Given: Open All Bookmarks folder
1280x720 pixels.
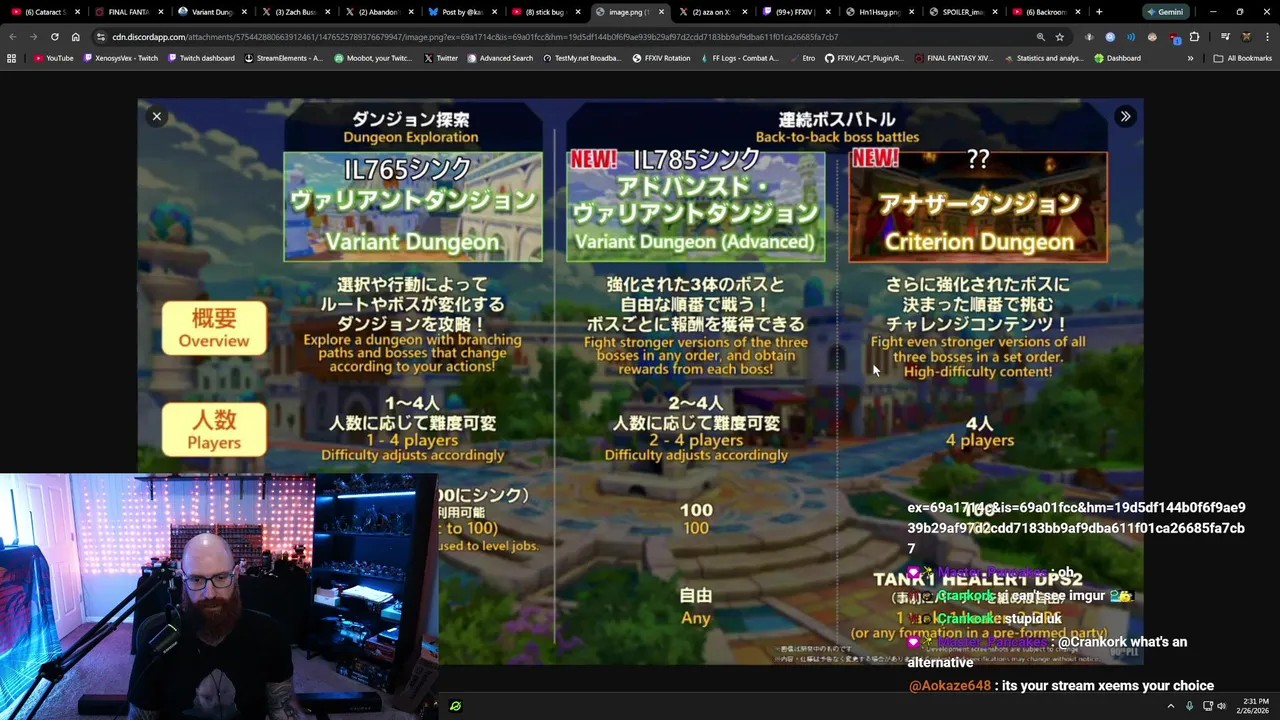Looking at the screenshot, I should pos(1242,58).
